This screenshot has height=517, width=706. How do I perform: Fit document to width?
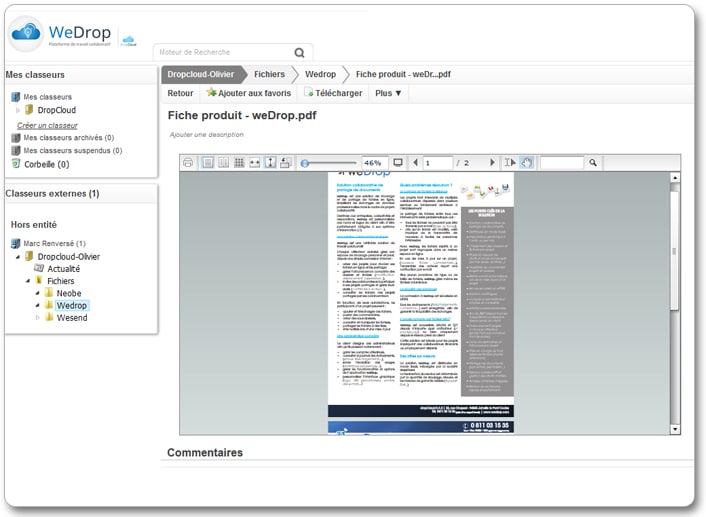pyautogui.click(x=255, y=163)
